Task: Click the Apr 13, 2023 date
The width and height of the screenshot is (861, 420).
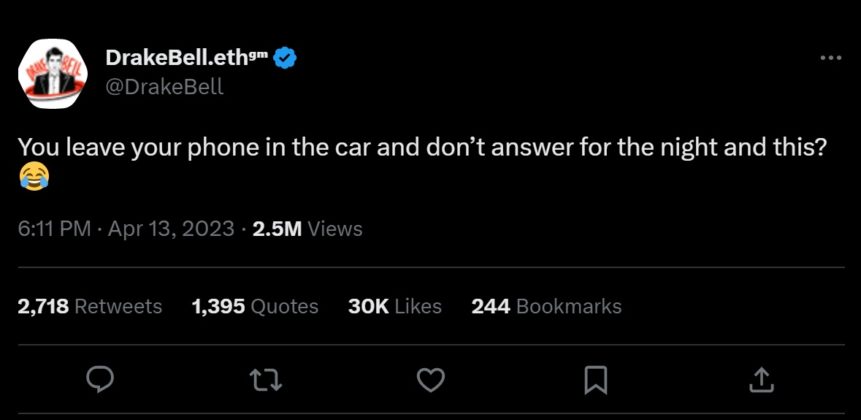Action: 171,229
